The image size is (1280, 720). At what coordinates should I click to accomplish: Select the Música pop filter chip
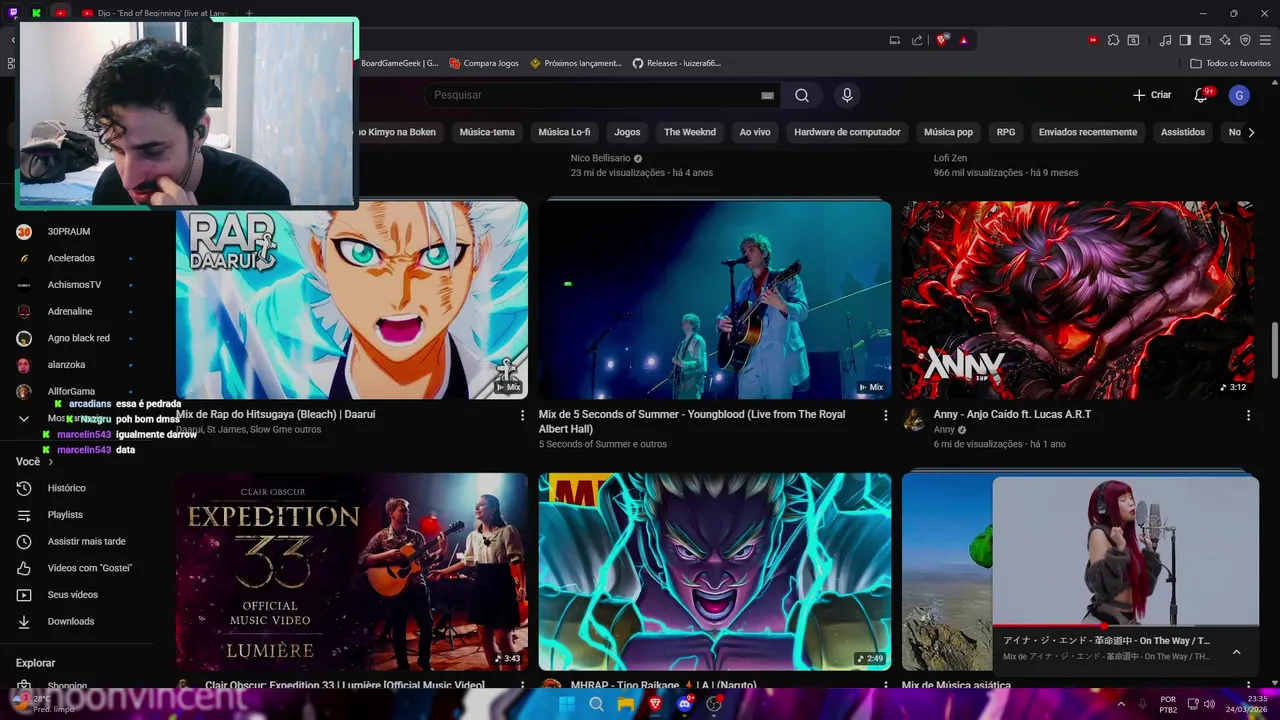coord(948,132)
